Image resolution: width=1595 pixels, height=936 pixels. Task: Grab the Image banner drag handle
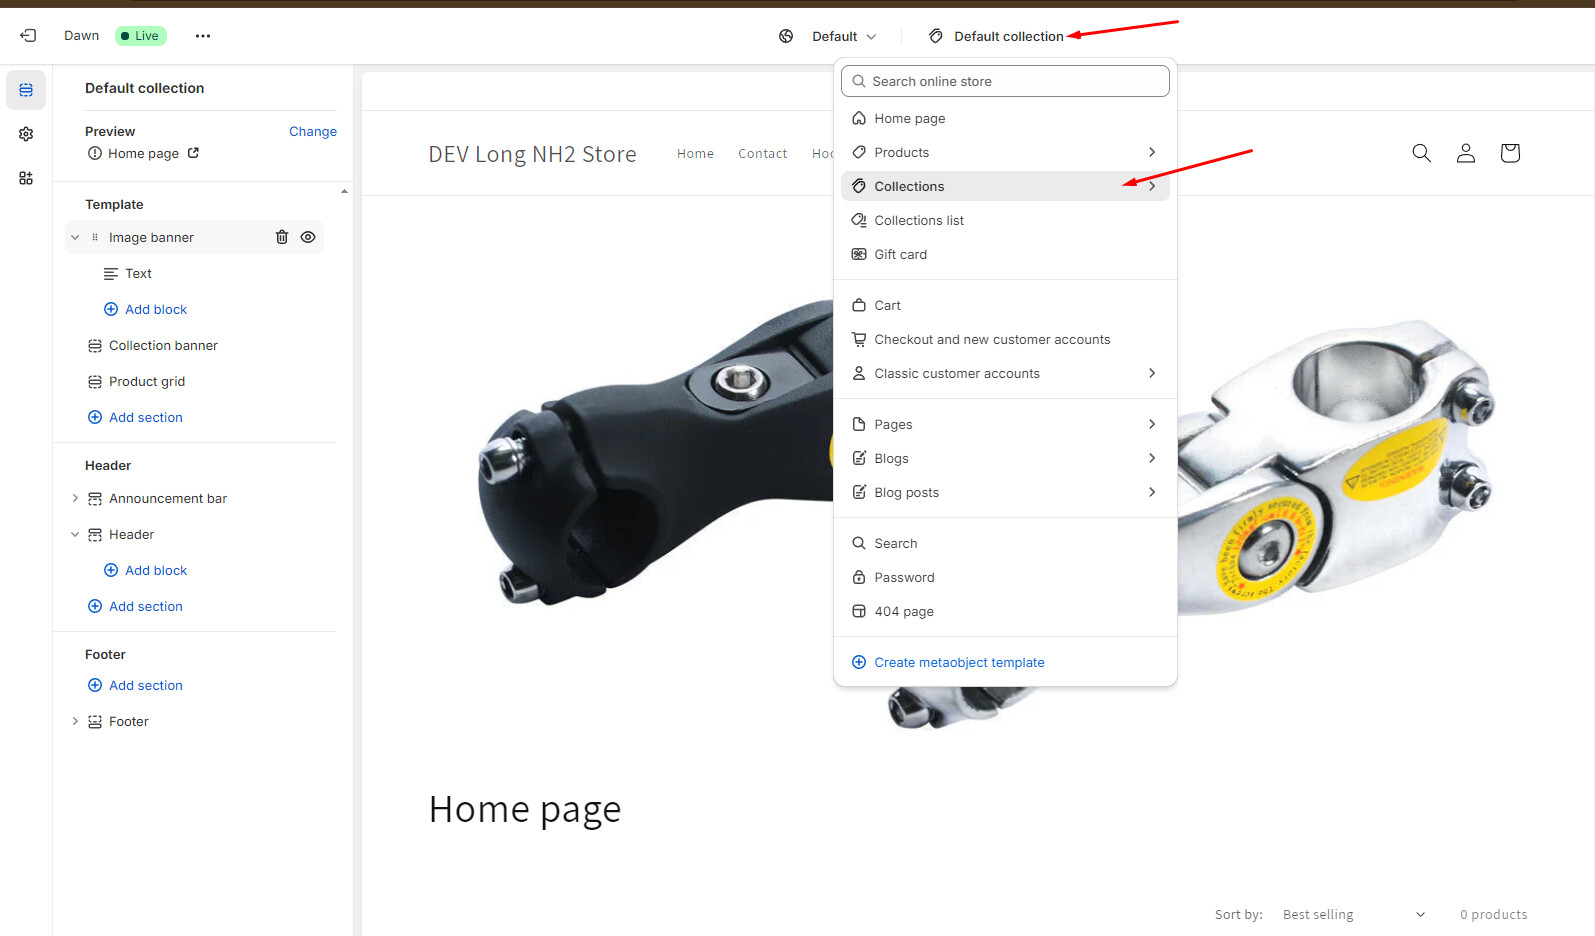[95, 237]
